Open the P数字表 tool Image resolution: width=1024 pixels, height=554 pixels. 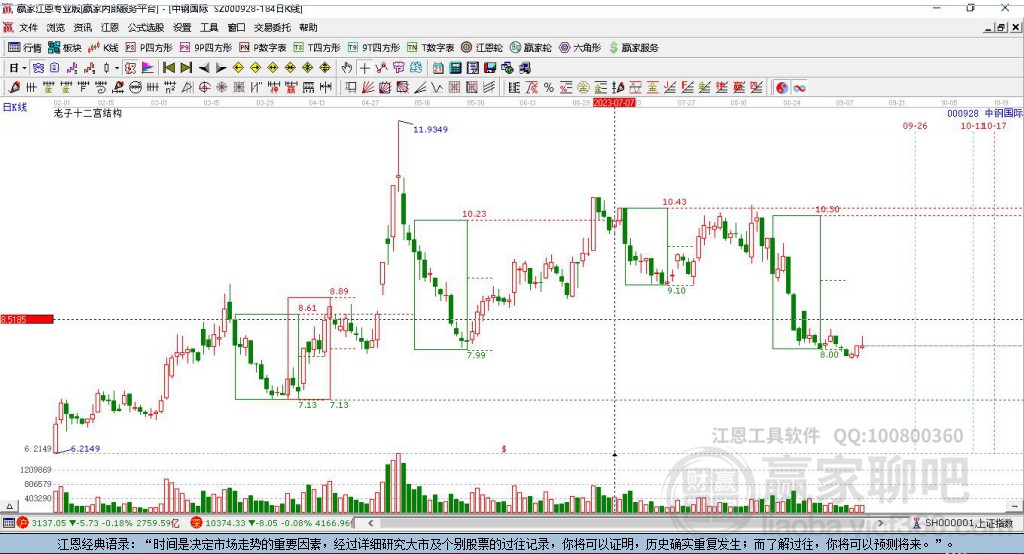click(x=263, y=48)
